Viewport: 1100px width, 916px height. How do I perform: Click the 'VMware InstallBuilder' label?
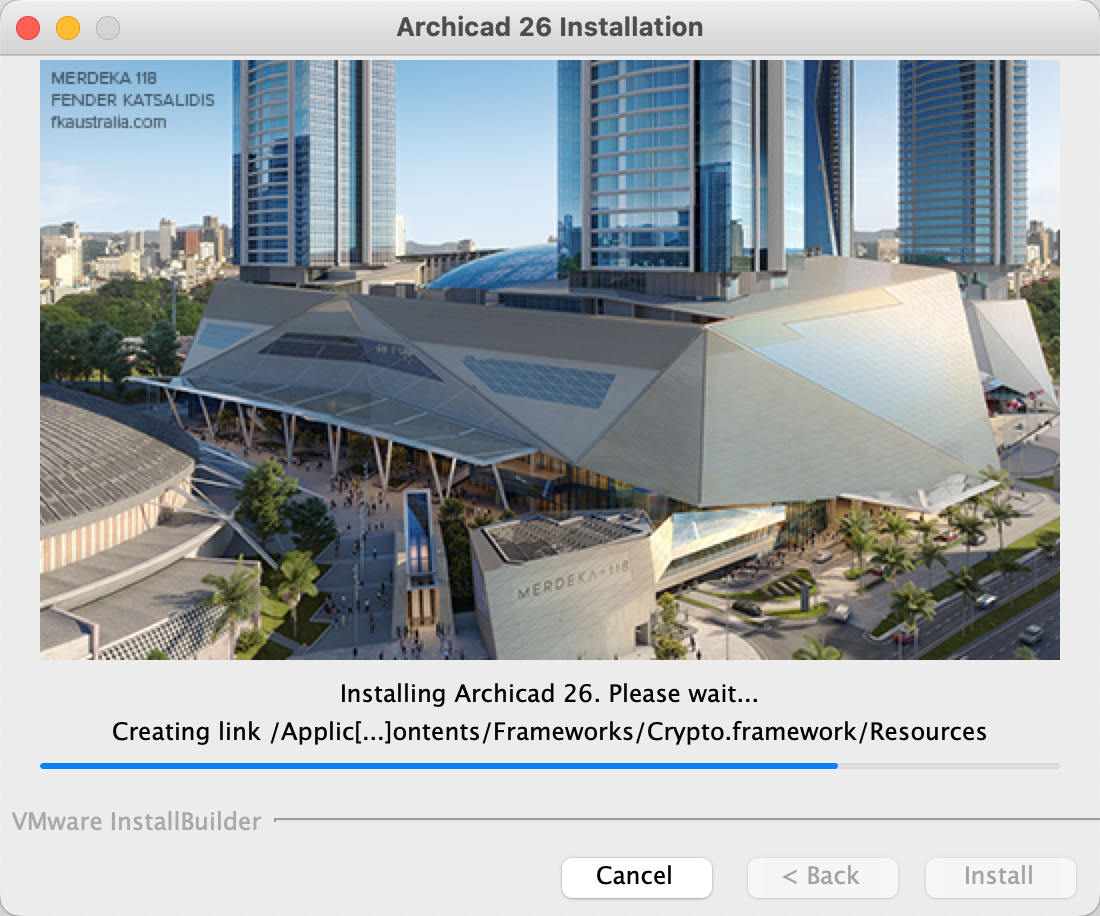pyautogui.click(x=137, y=821)
